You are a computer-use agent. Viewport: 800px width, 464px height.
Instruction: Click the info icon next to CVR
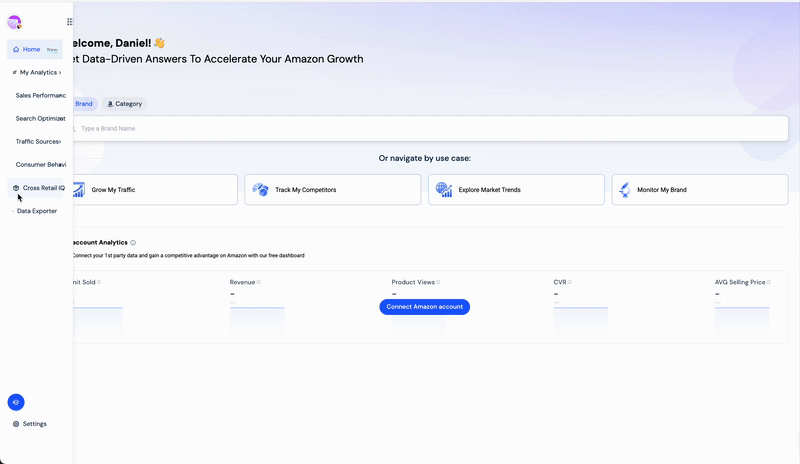[x=571, y=283]
